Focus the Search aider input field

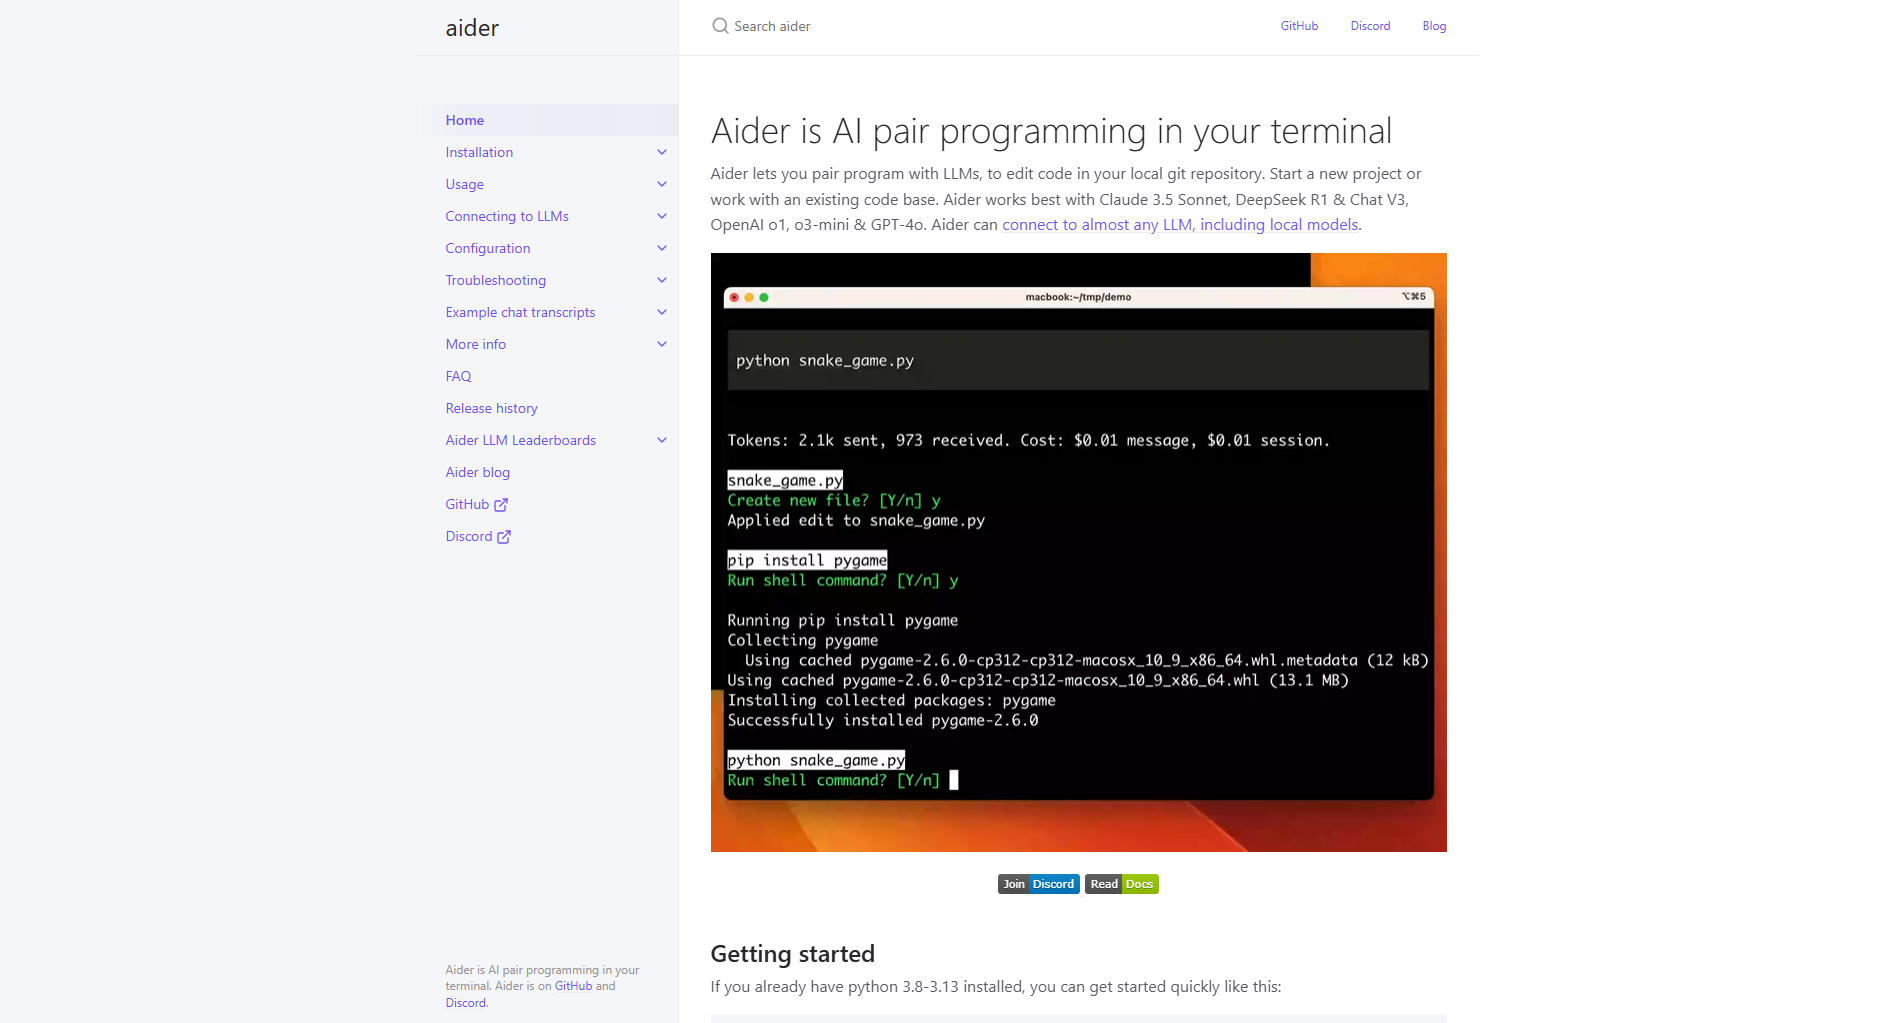coord(980,26)
